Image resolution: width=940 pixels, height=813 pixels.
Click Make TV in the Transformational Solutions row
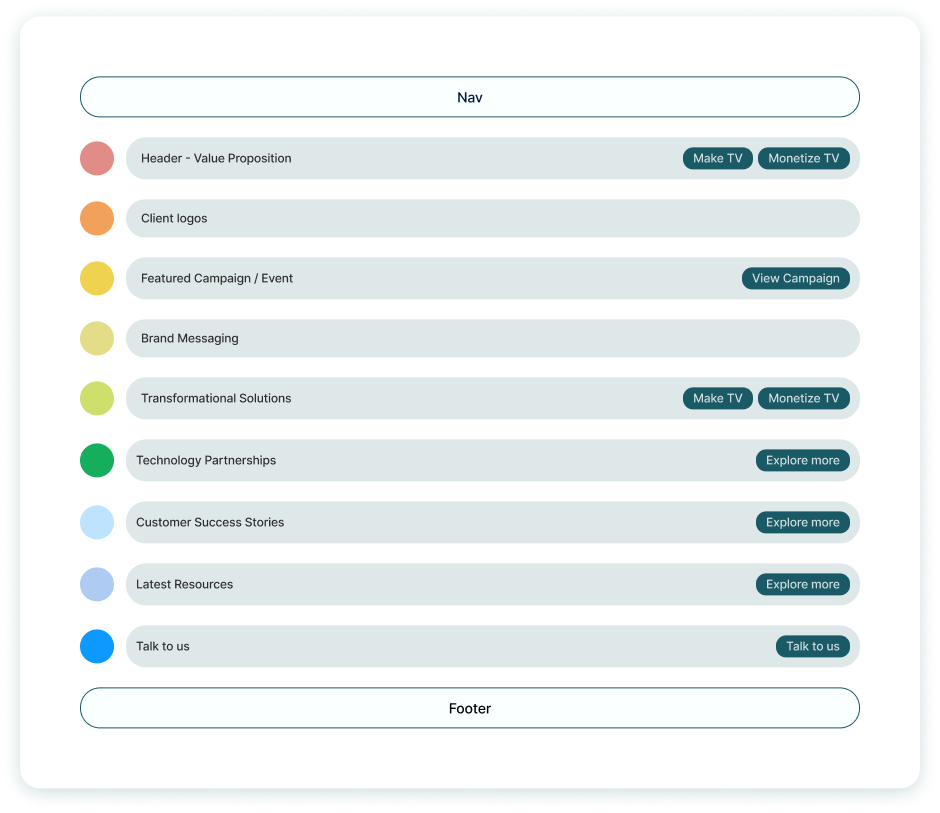pyautogui.click(x=717, y=398)
